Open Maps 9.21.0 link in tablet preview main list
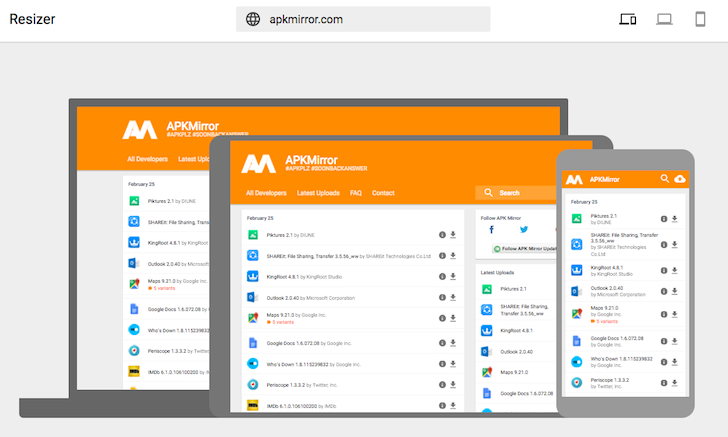This screenshot has height=437, width=728. coord(280,315)
